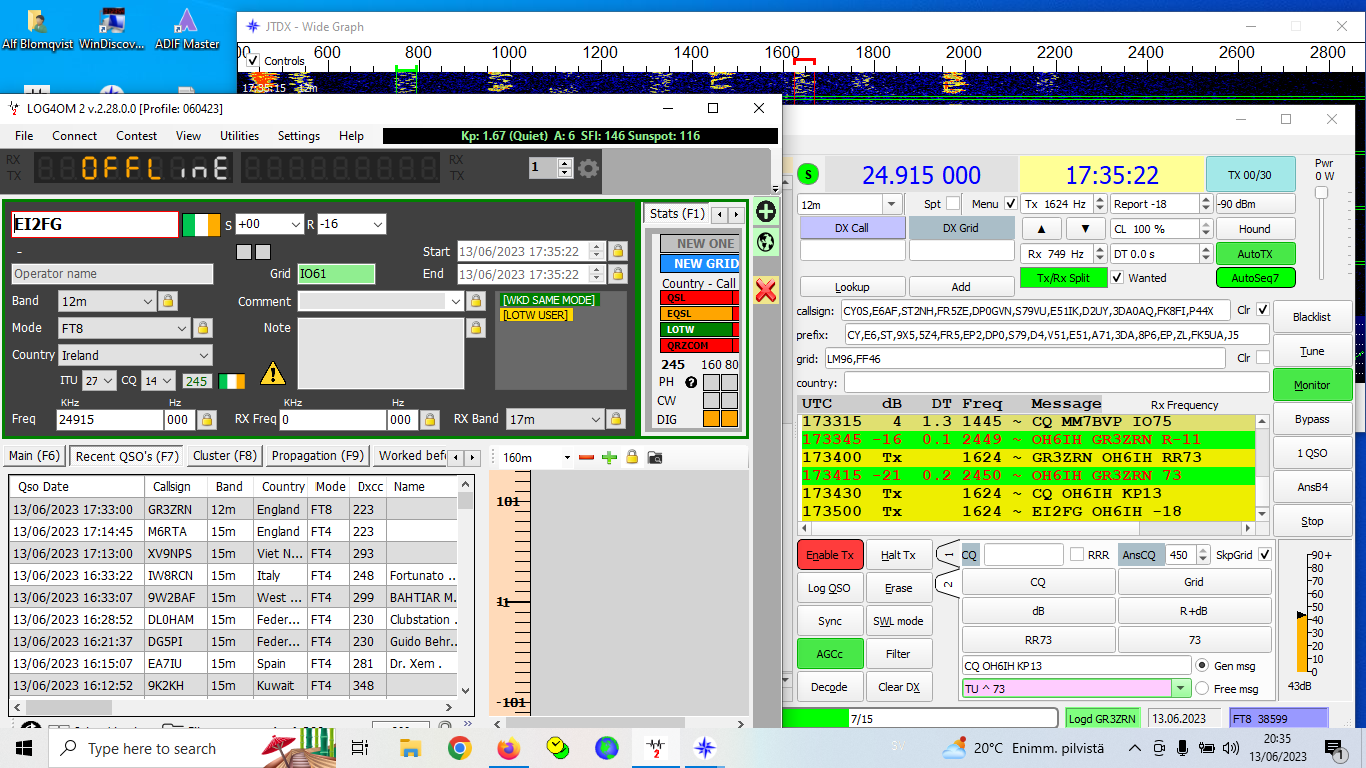Click the Log QSO button
The height and width of the screenshot is (768, 1366).
point(830,588)
